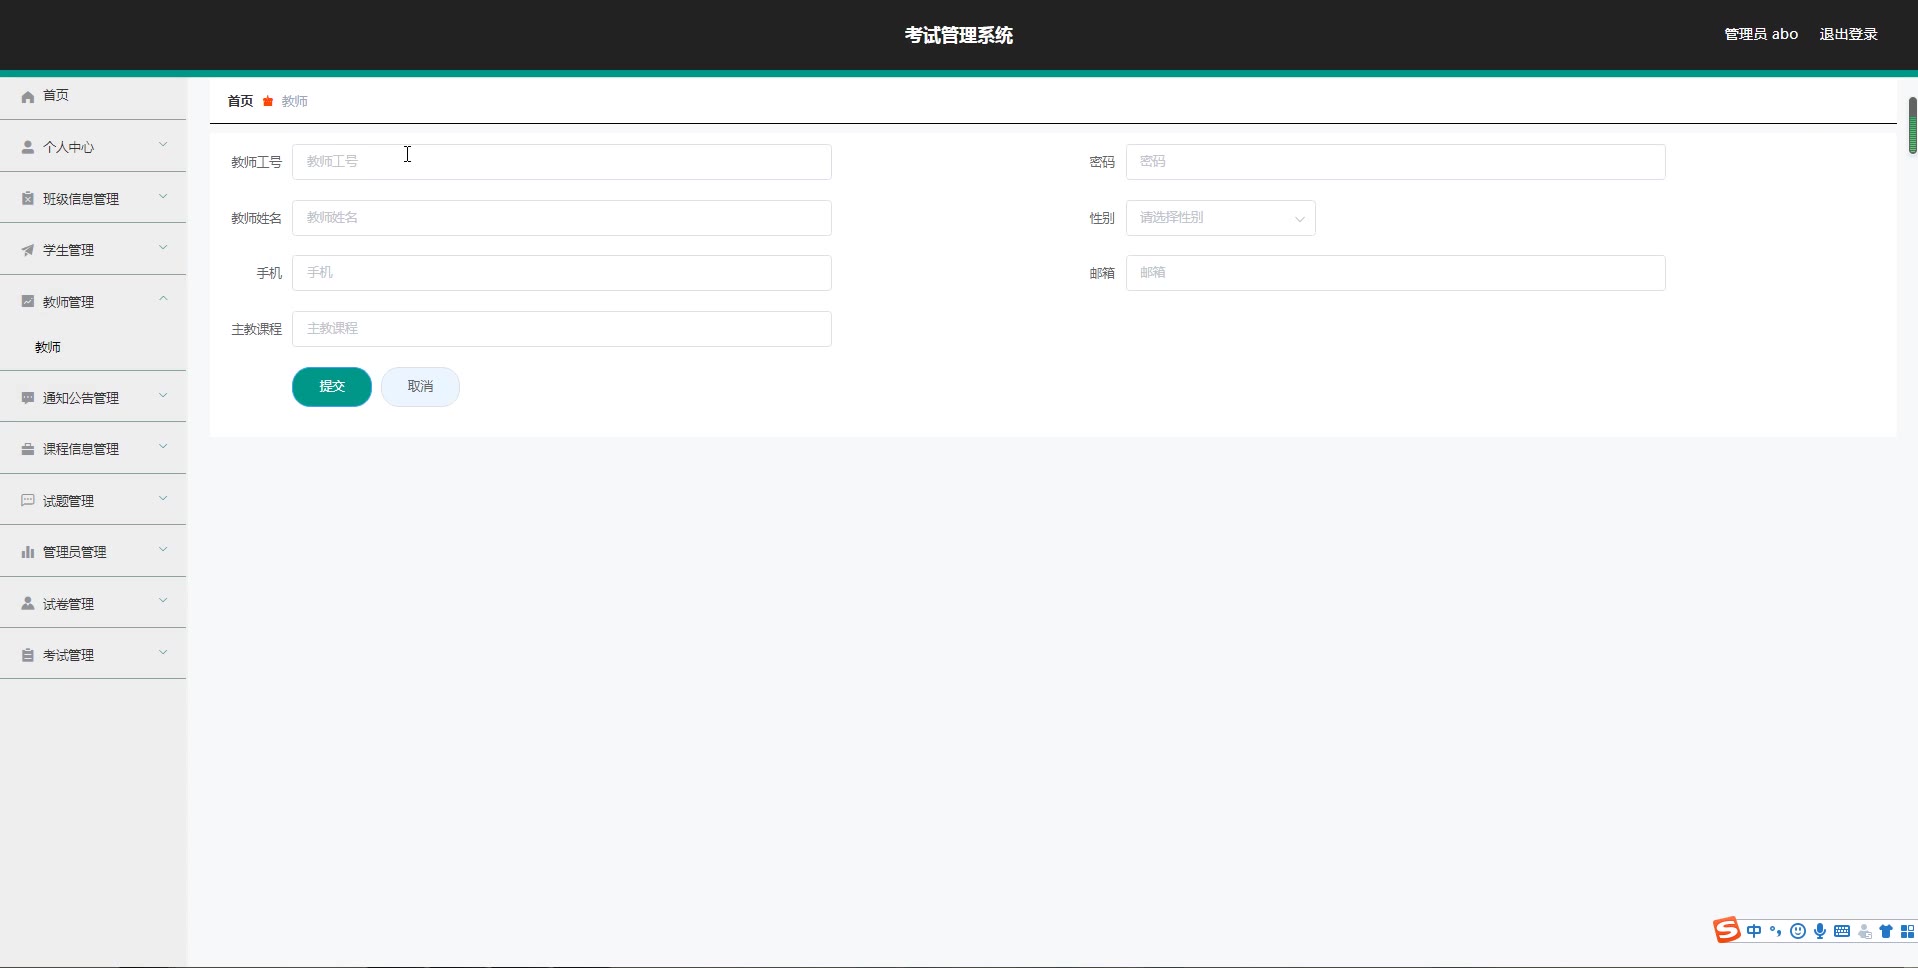Click the skin shirt icon in IME bar
This screenshot has width=1918, height=968.
coord(1886,931)
